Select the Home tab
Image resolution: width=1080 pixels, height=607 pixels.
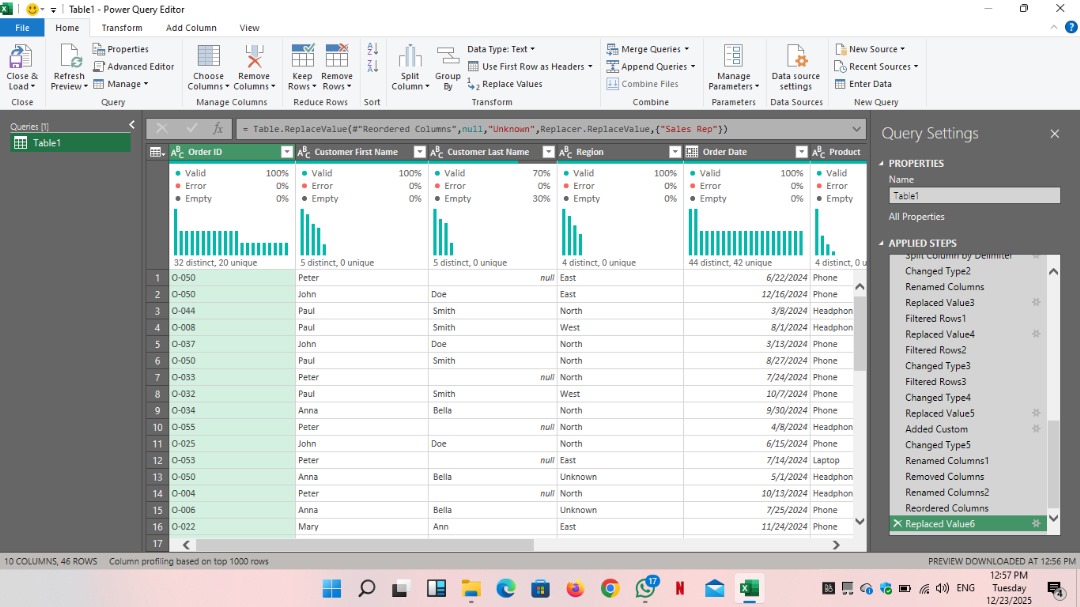pyautogui.click(x=67, y=28)
